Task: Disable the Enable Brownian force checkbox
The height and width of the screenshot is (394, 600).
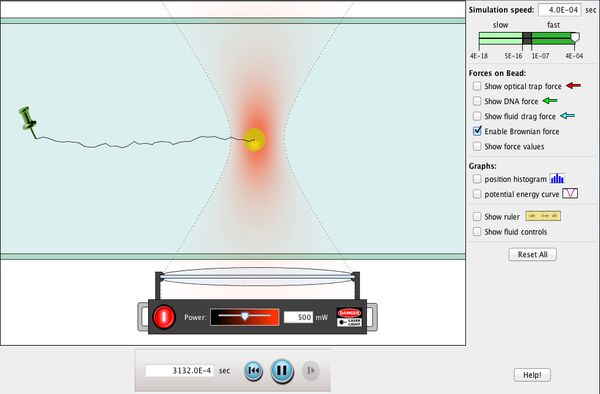Action: click(x=477, y=131)
